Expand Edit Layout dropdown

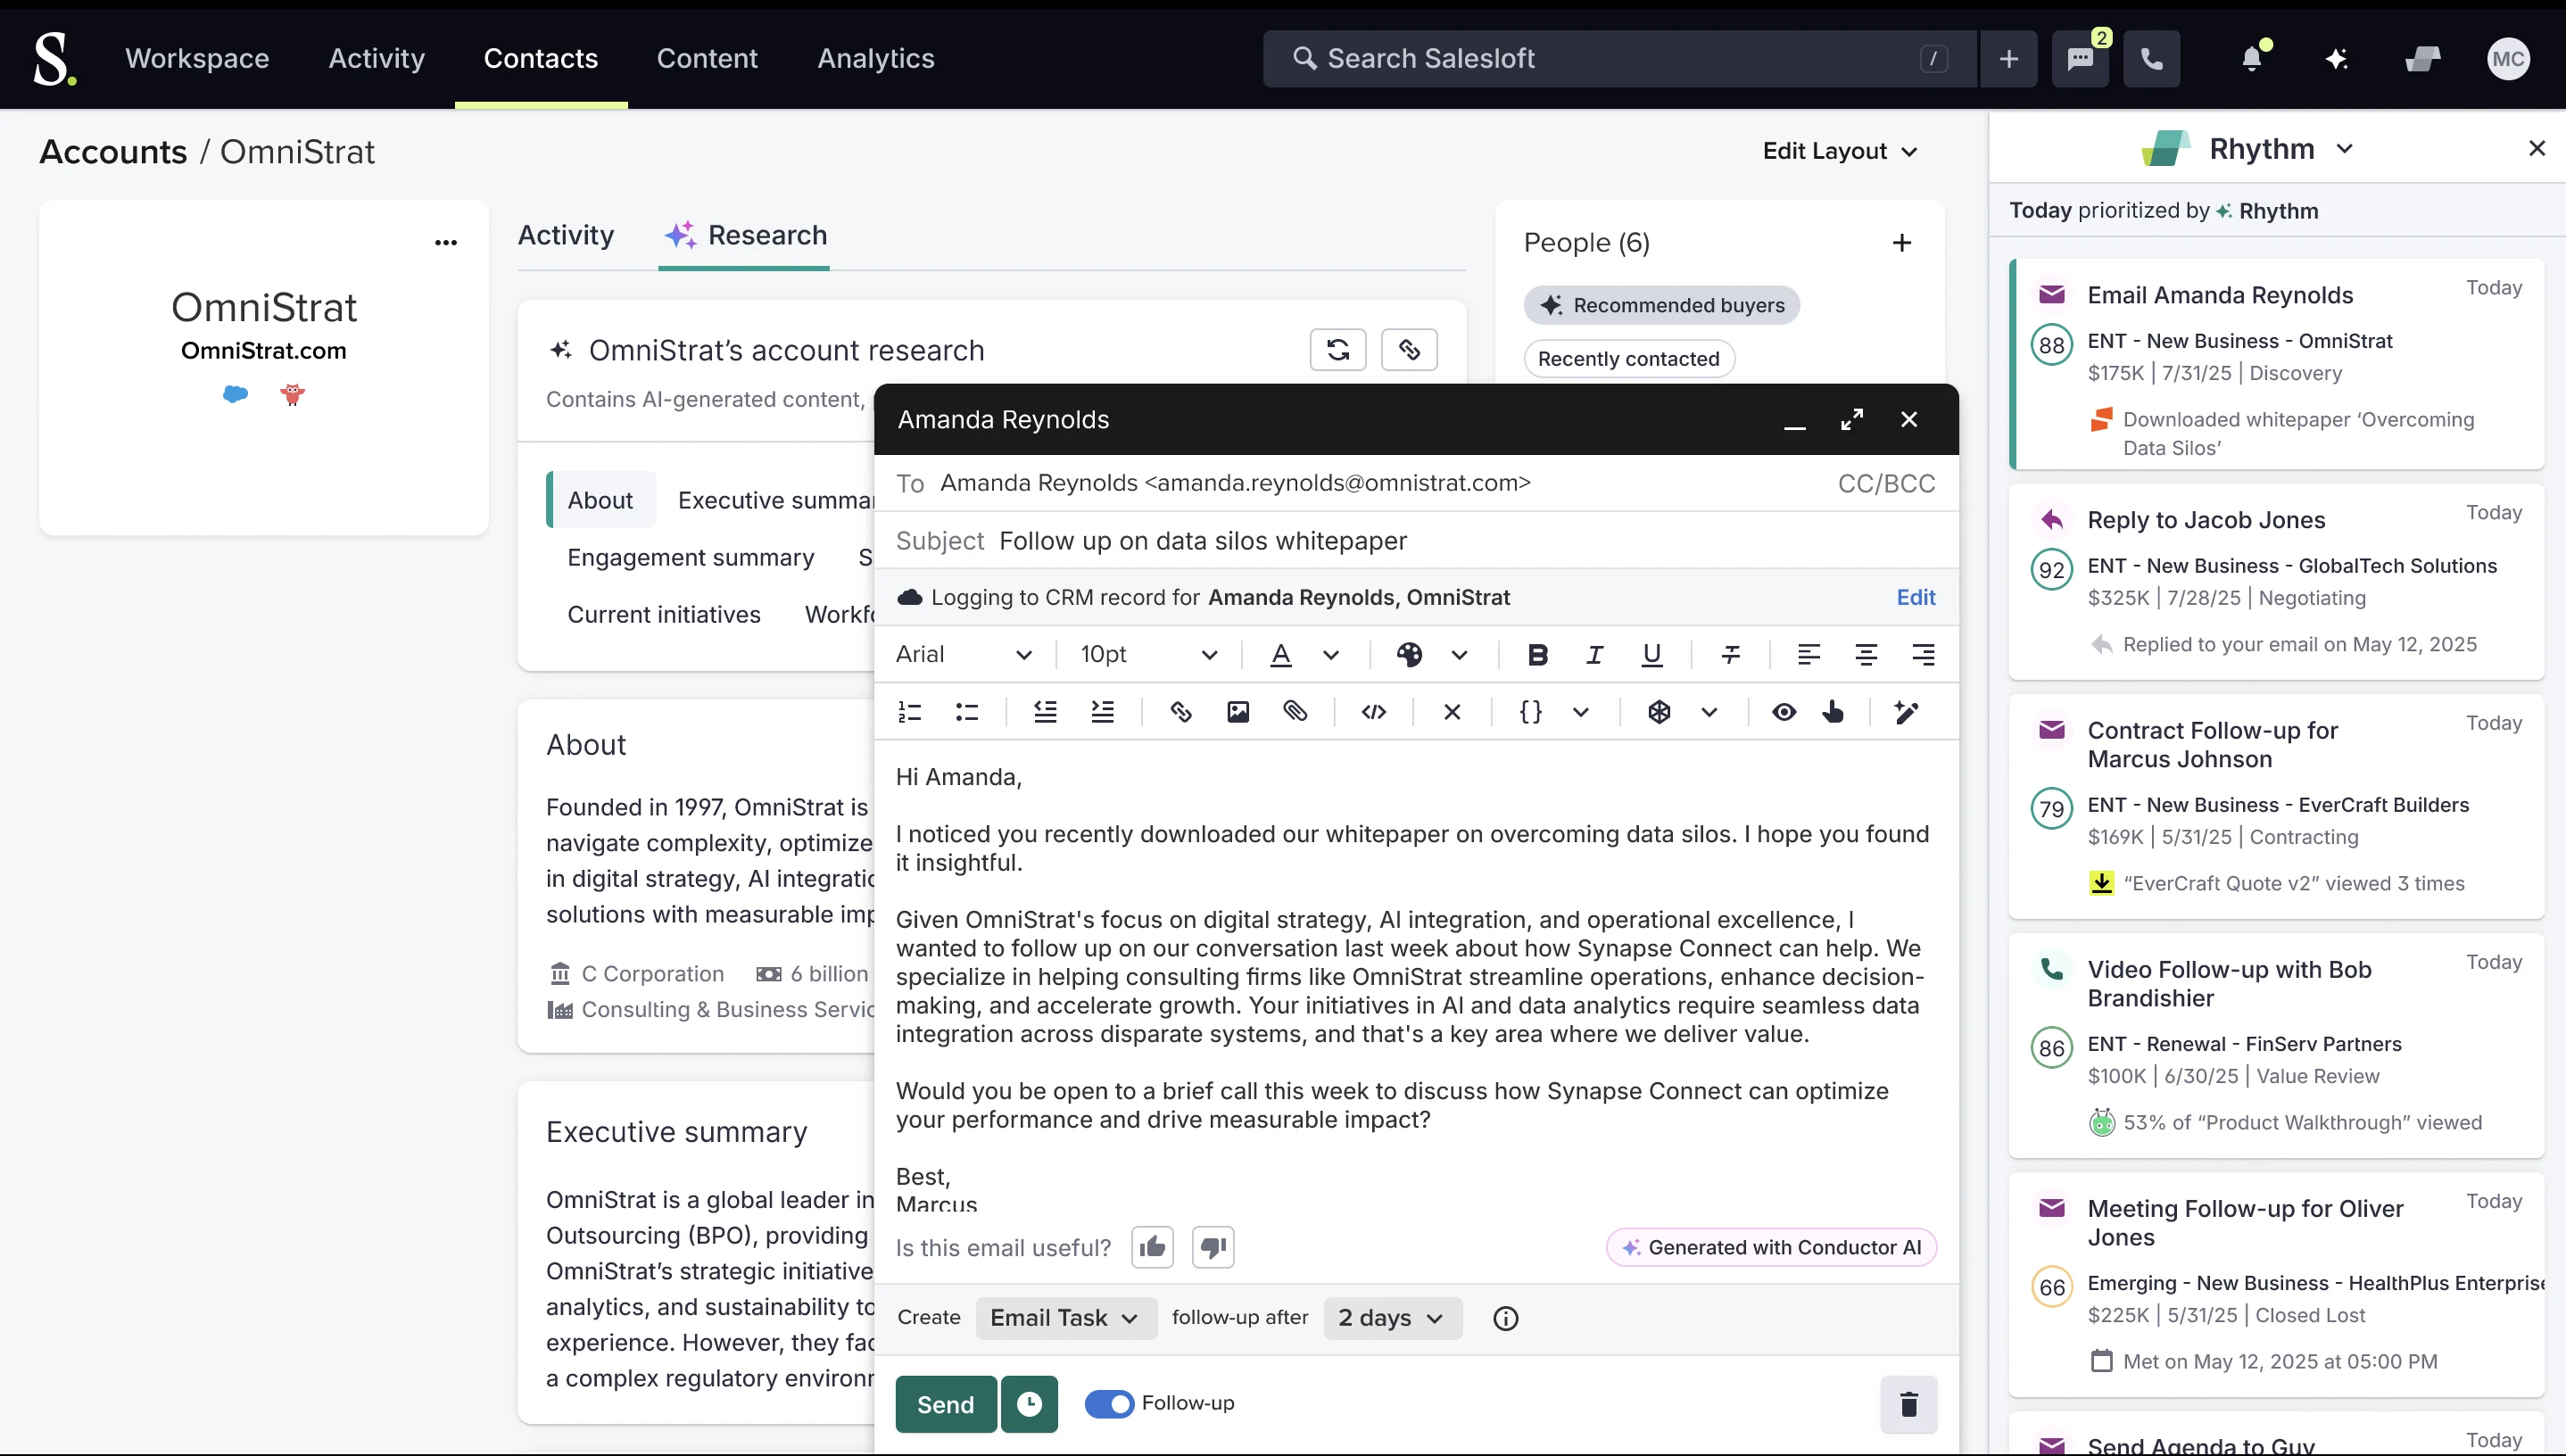click(1840, 151)
